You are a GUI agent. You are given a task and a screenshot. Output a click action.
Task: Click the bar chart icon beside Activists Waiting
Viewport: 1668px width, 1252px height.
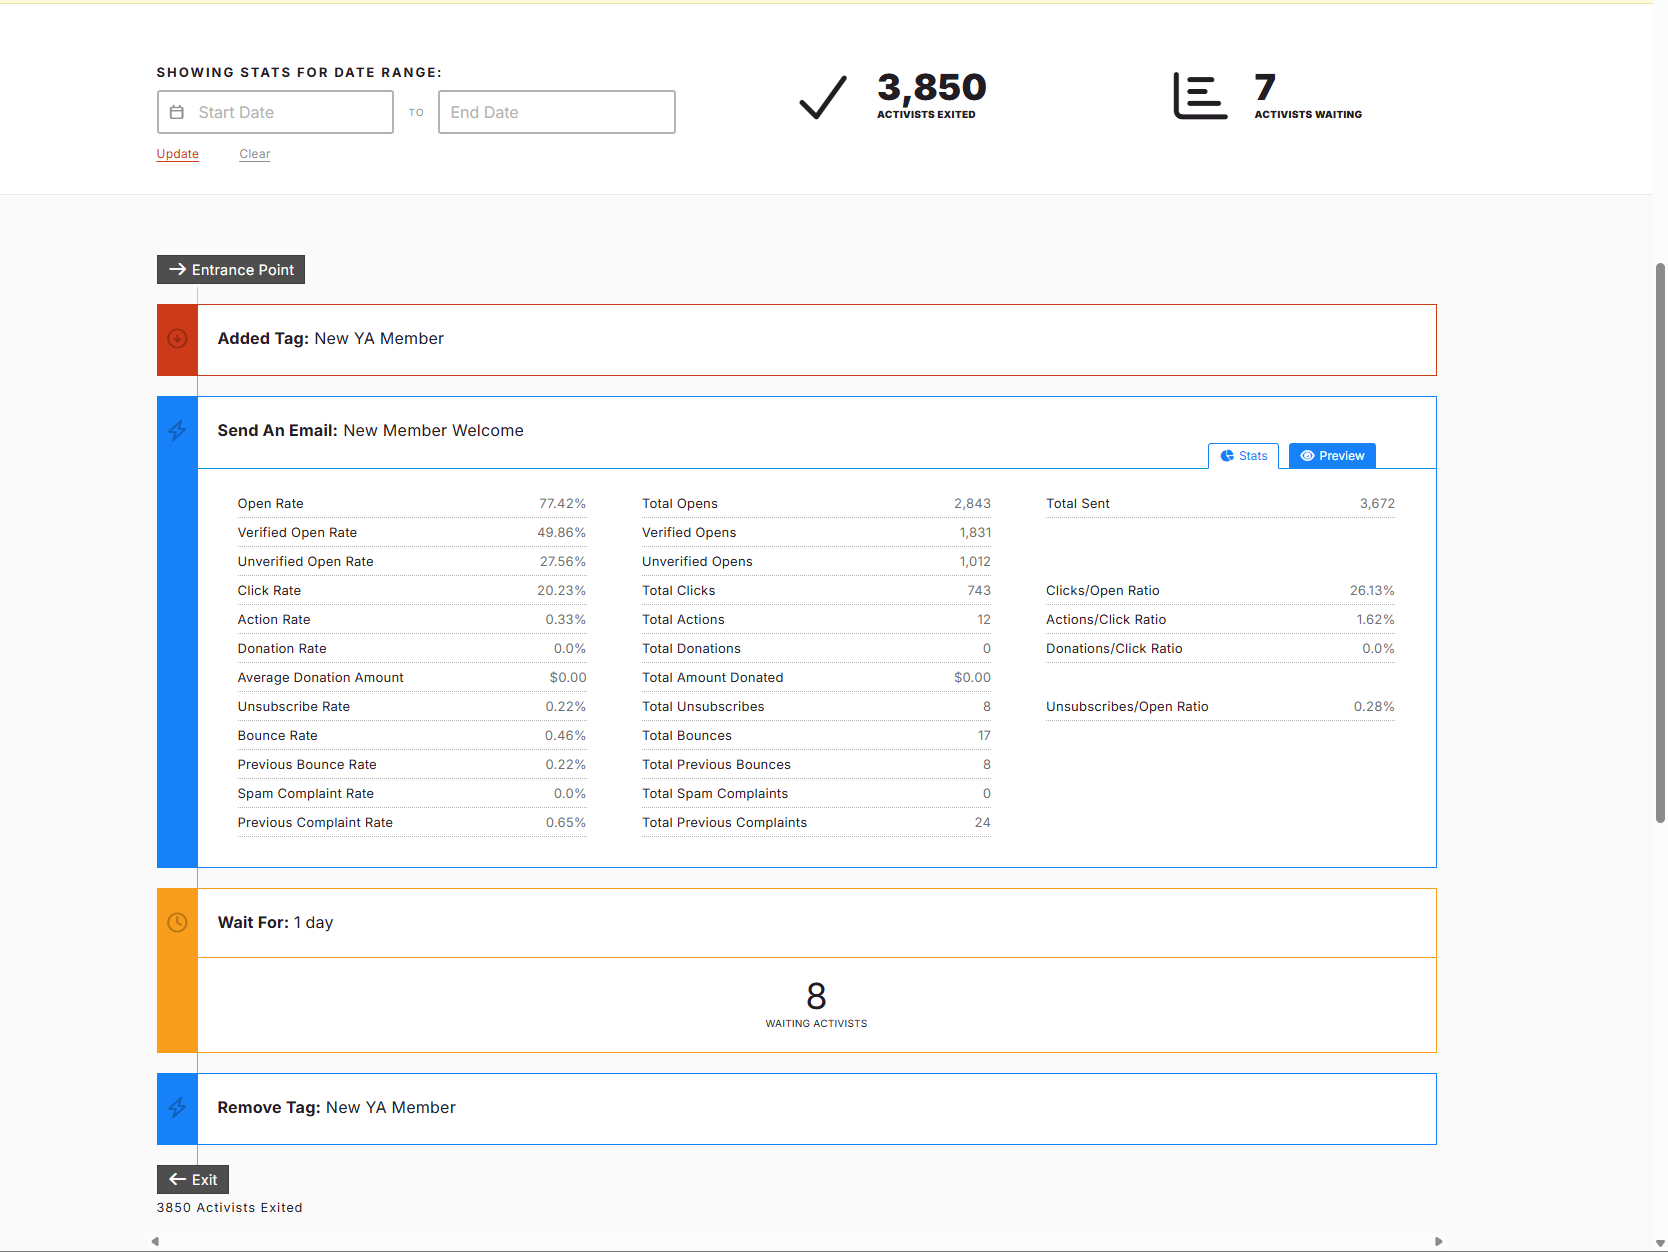1199,96
